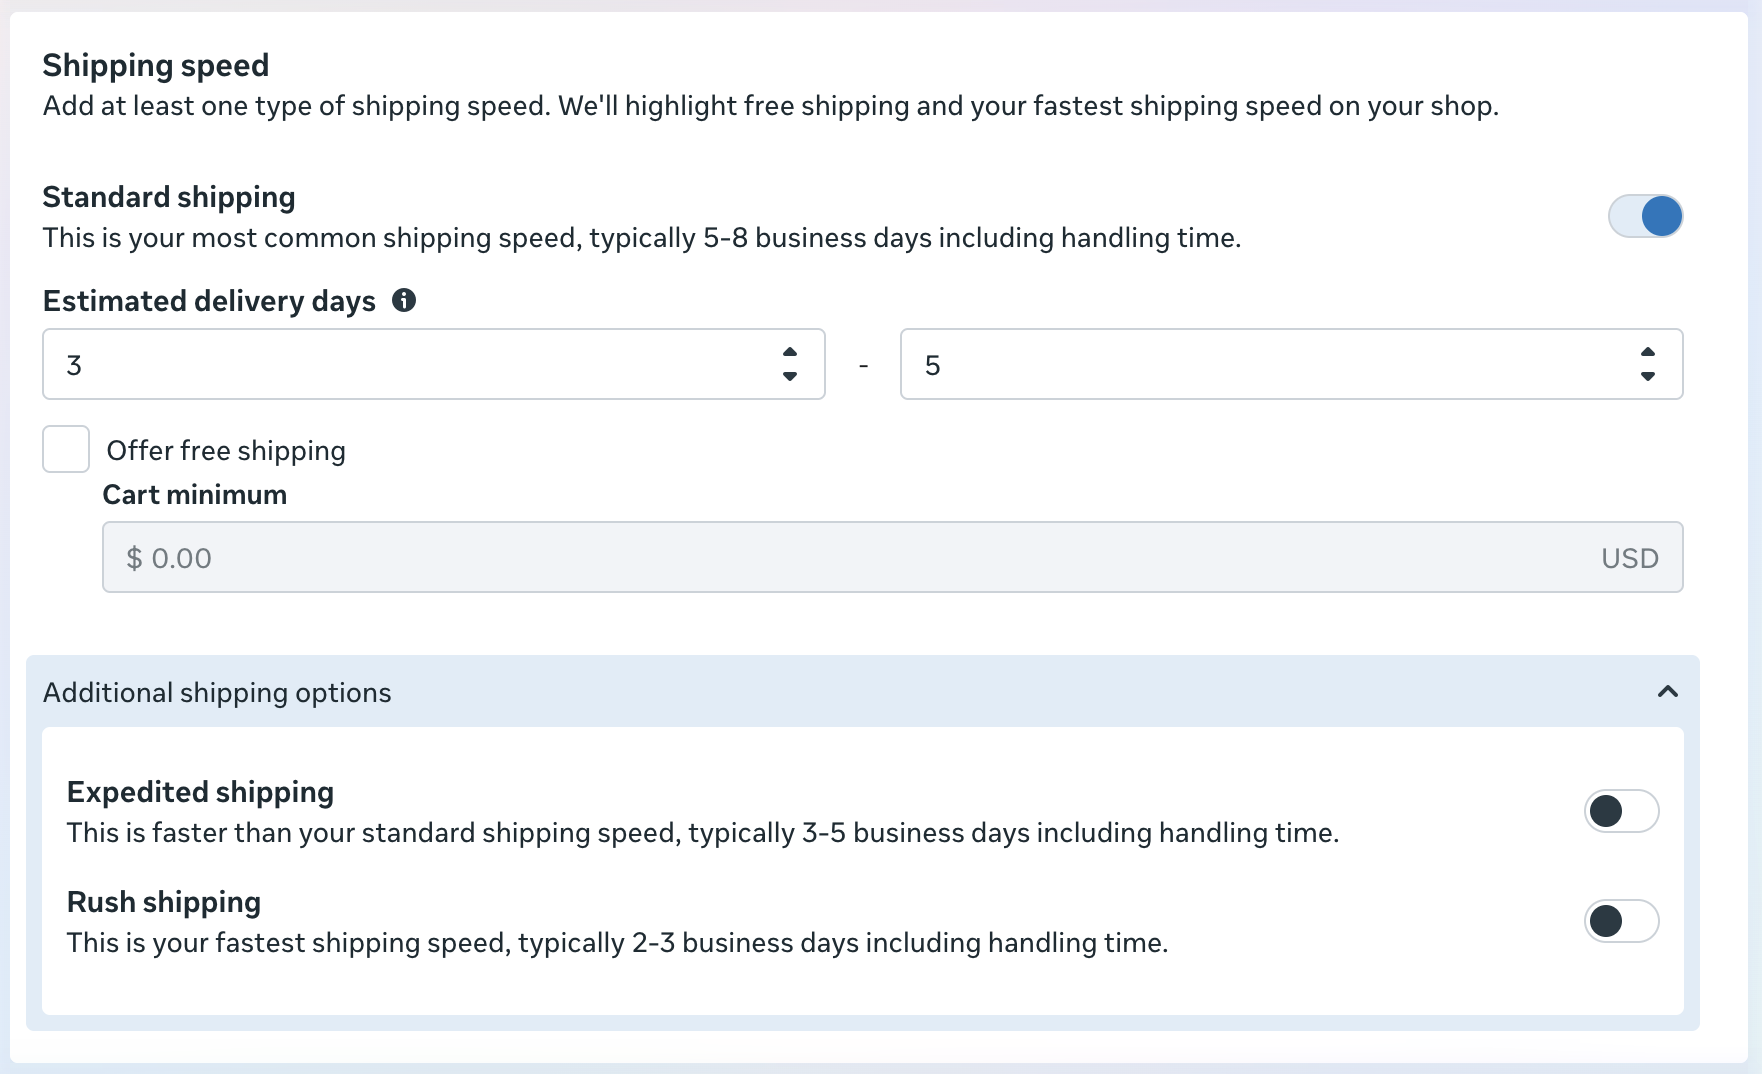Click the Additional shipping options header text
The image size is (1762, 1074).
tap(217, 692)
